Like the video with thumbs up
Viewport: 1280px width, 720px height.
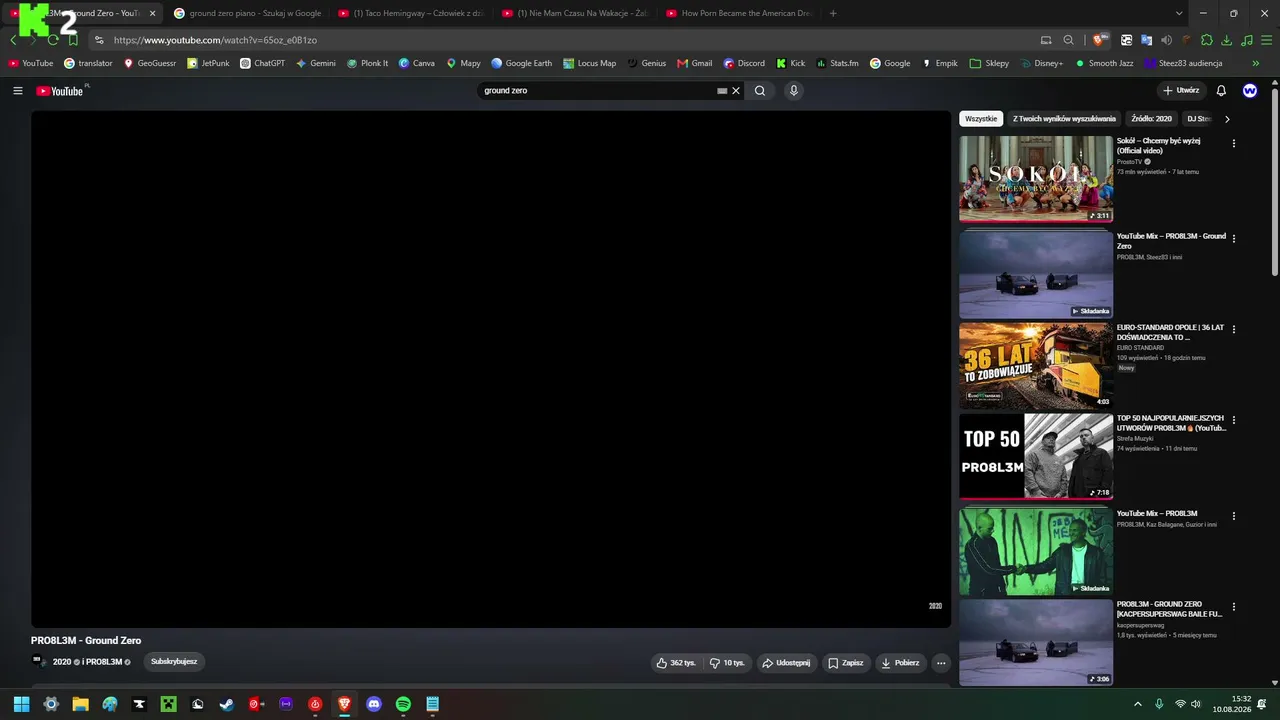click(x=676, y=663)
